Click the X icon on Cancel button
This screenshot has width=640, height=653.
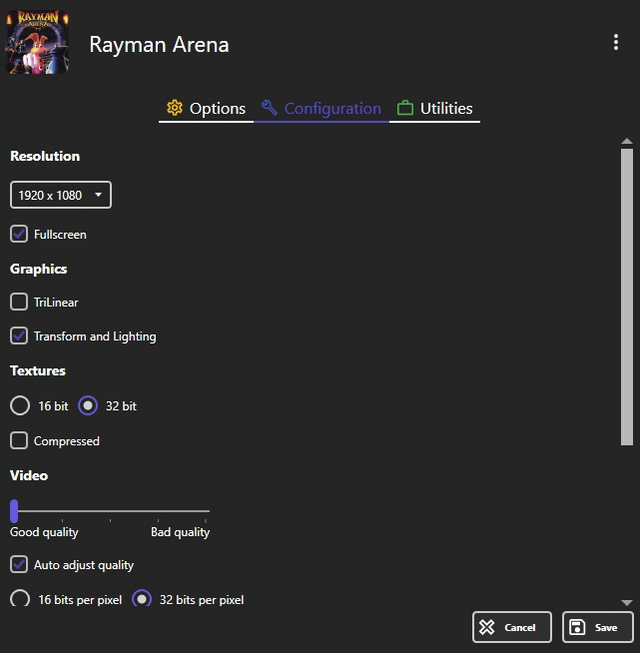(x=486, y=627)
